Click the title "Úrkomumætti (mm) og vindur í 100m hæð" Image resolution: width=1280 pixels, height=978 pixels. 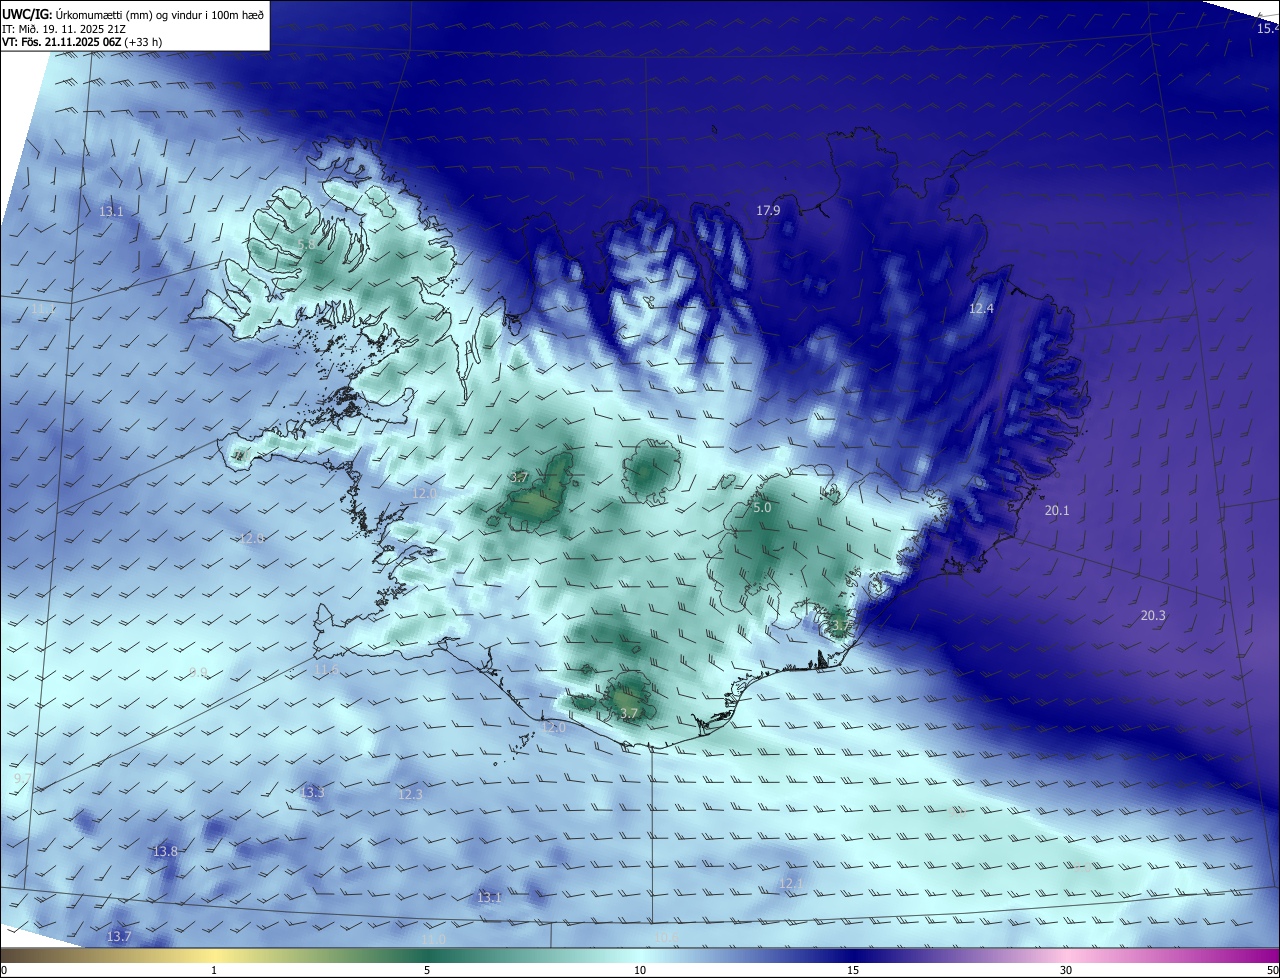tap(159, 13)
